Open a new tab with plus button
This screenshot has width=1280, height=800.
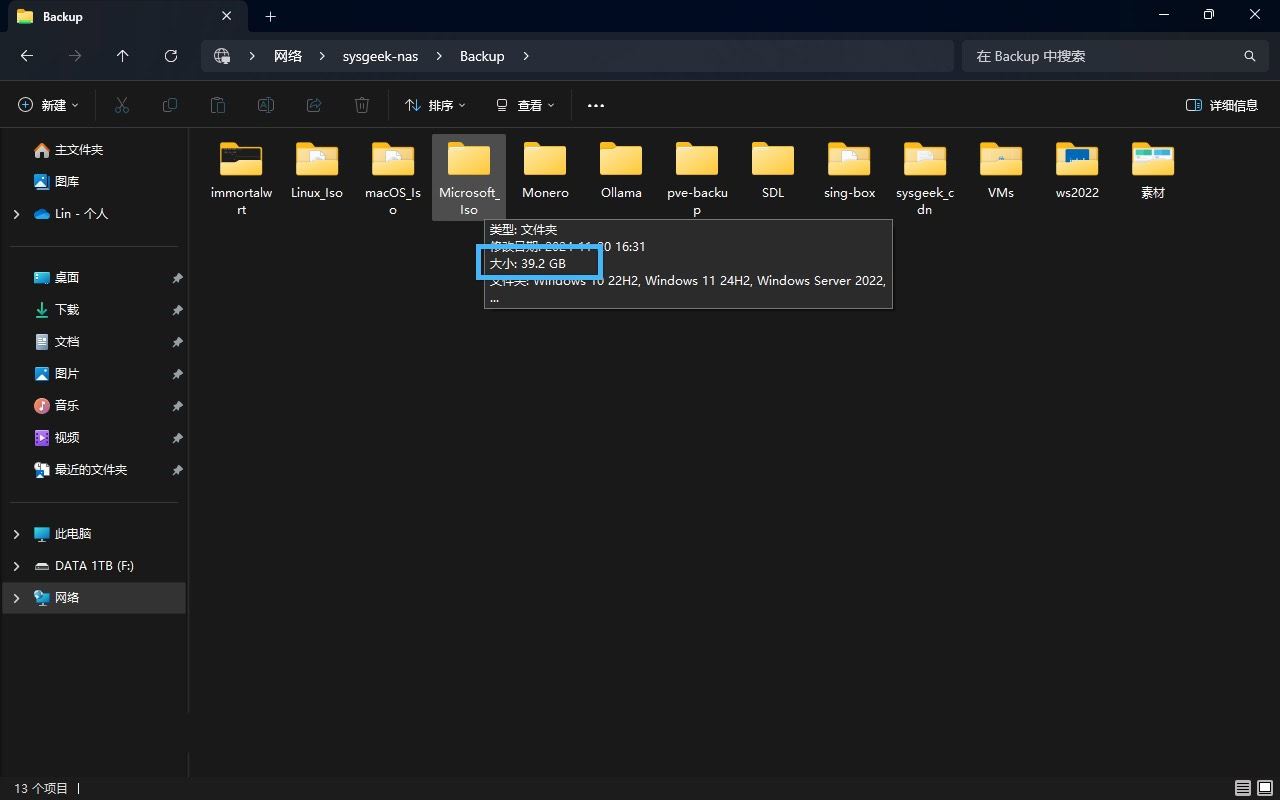click(270, 16)
